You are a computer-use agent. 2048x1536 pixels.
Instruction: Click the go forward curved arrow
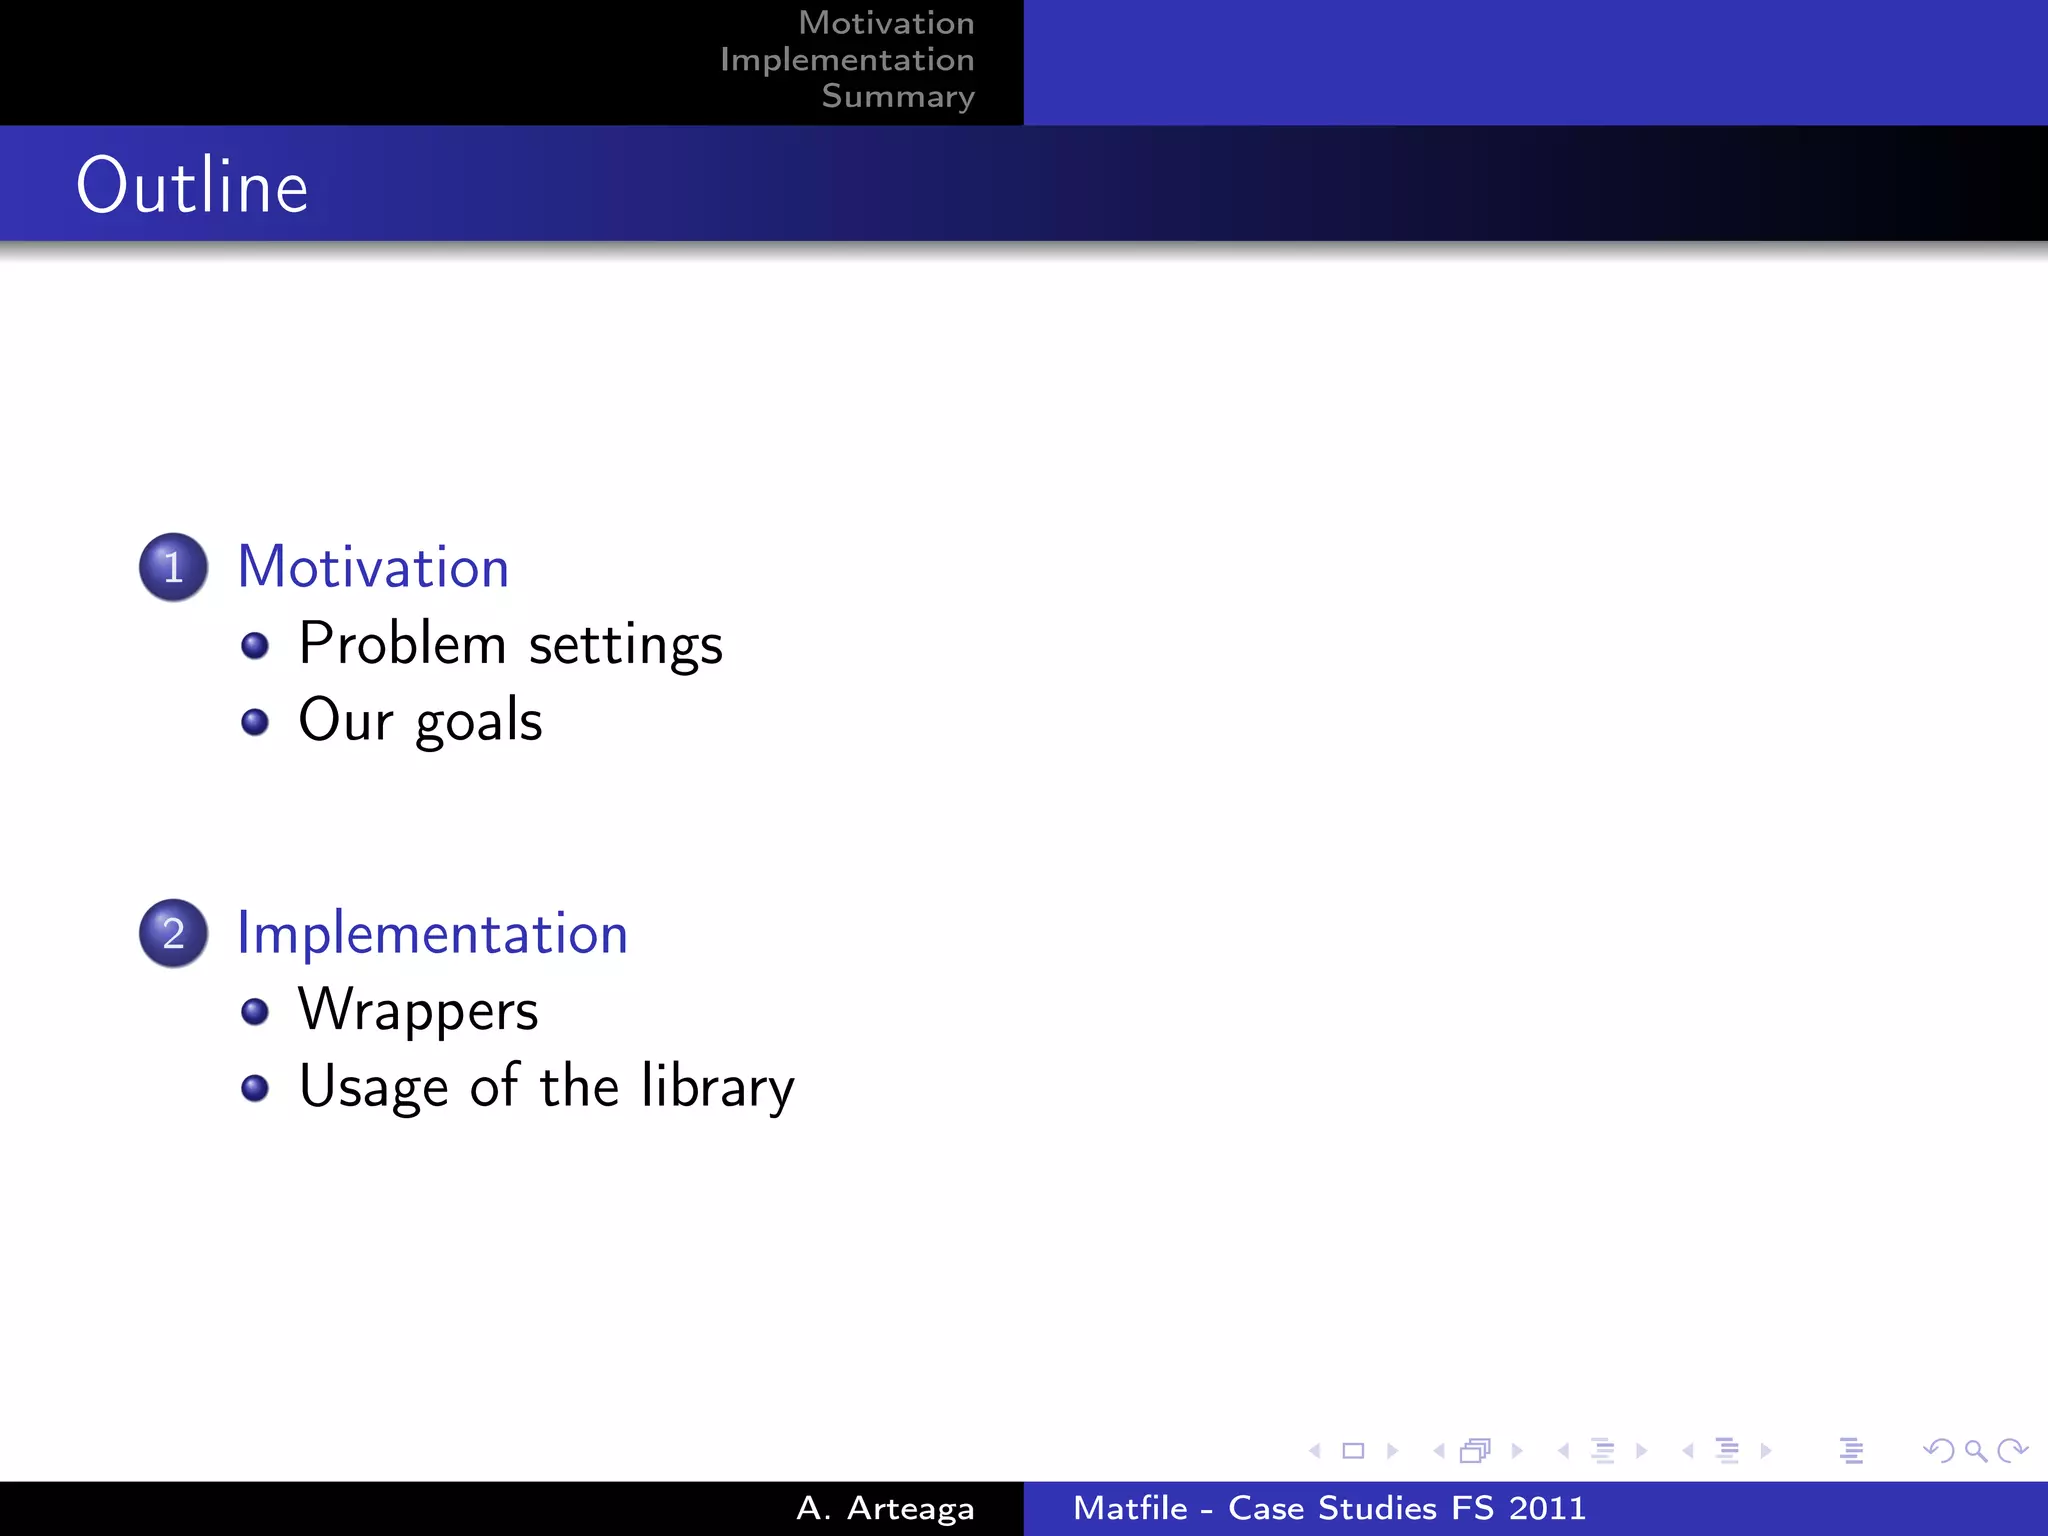2012,1450
